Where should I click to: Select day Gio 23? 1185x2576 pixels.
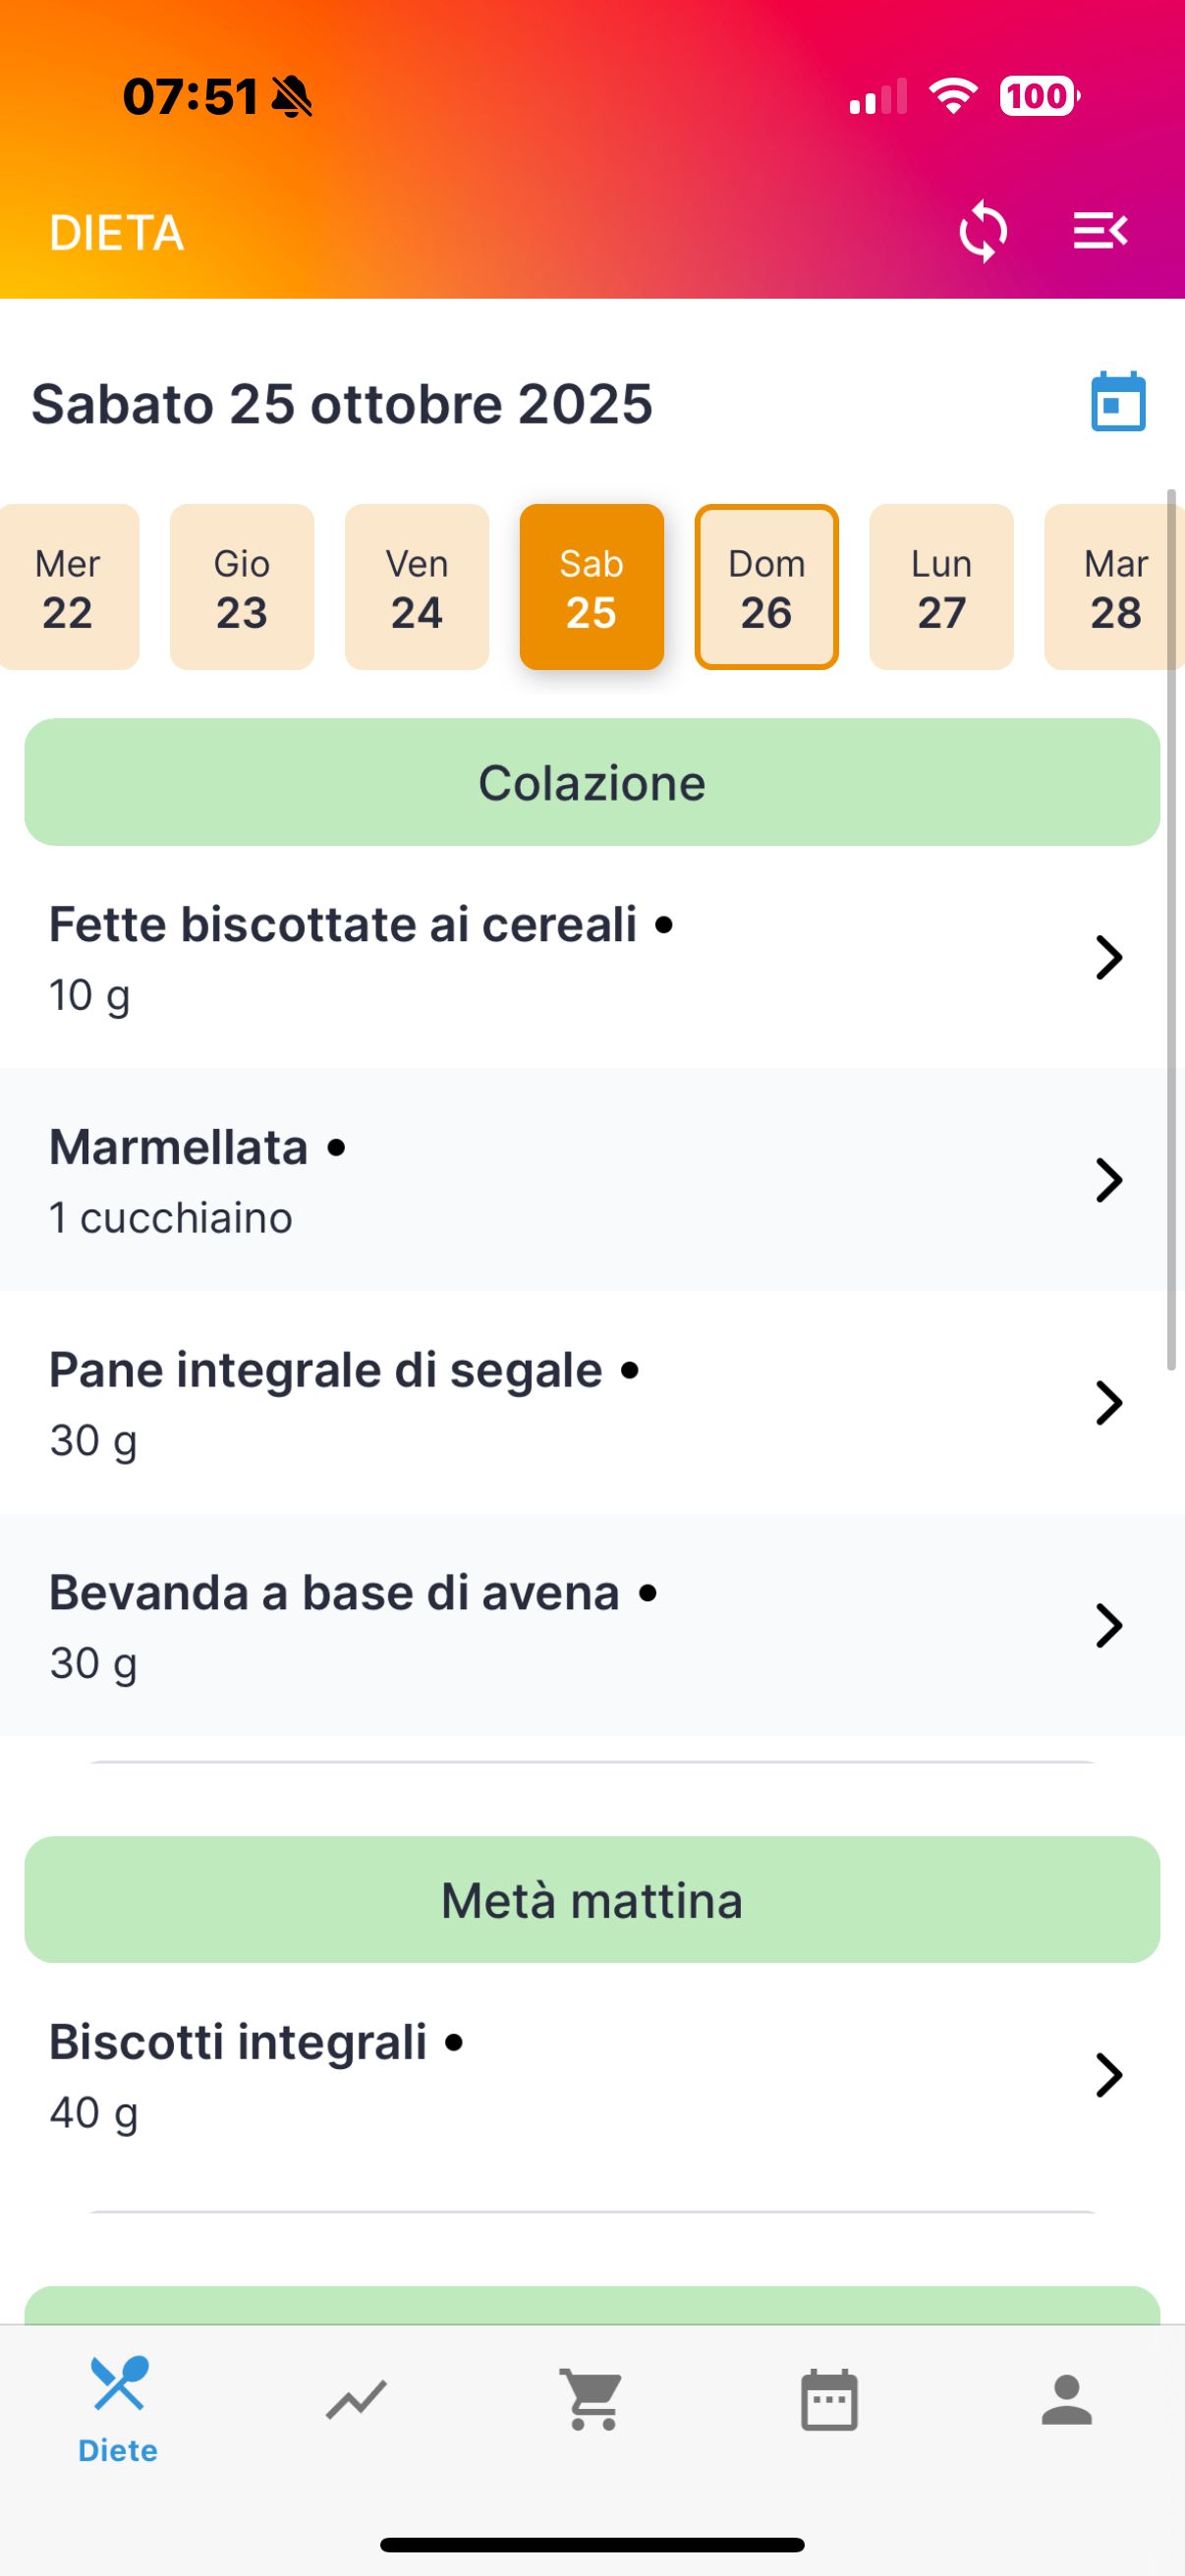pos(242,587)
